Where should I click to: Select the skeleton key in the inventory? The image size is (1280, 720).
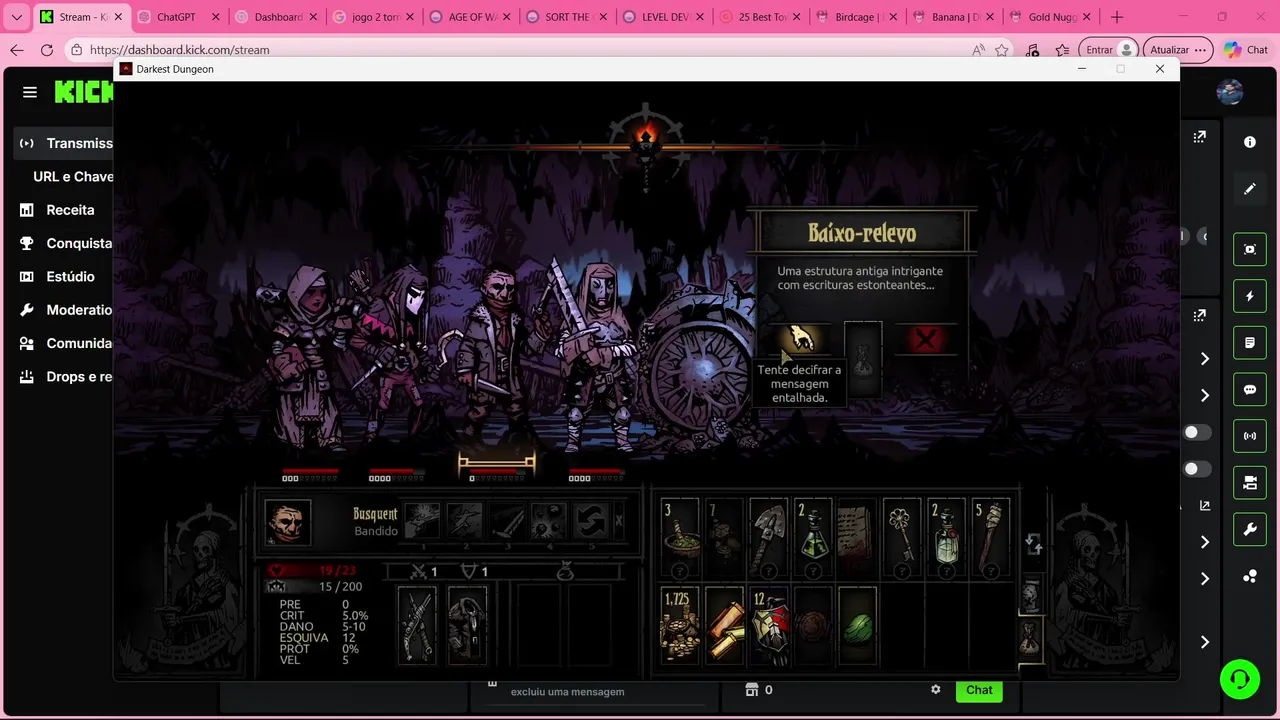coord(902,540)
